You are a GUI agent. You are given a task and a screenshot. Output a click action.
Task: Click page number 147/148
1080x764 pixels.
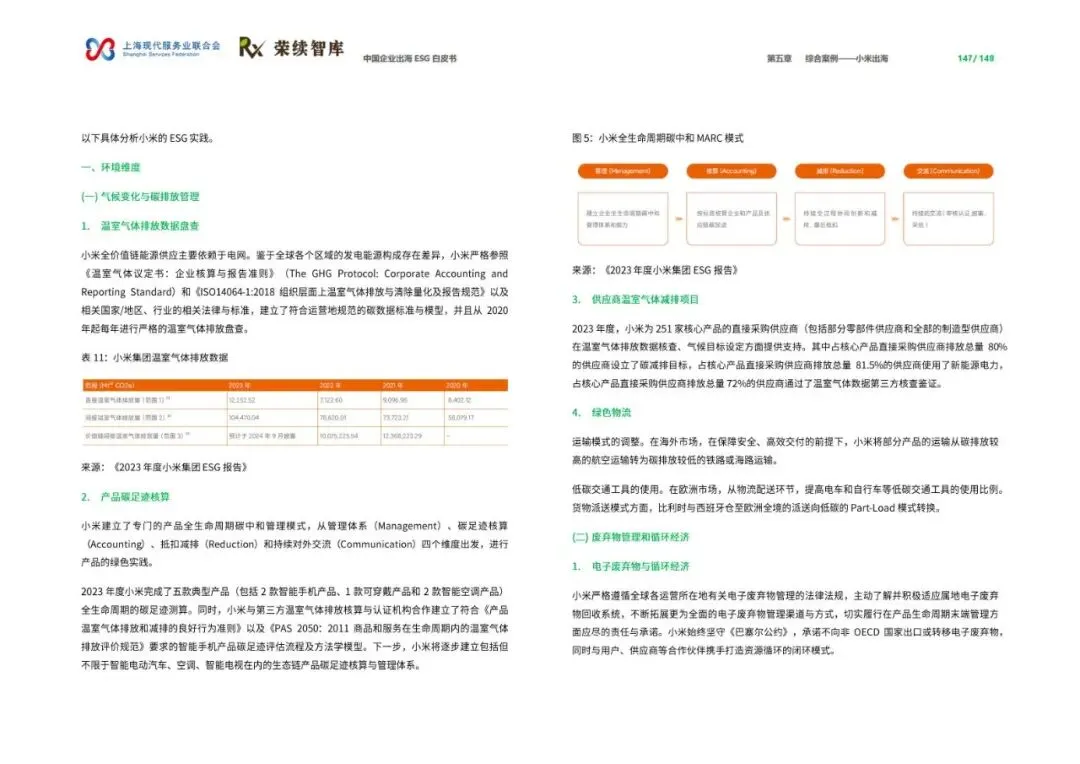tap(976, 59)
